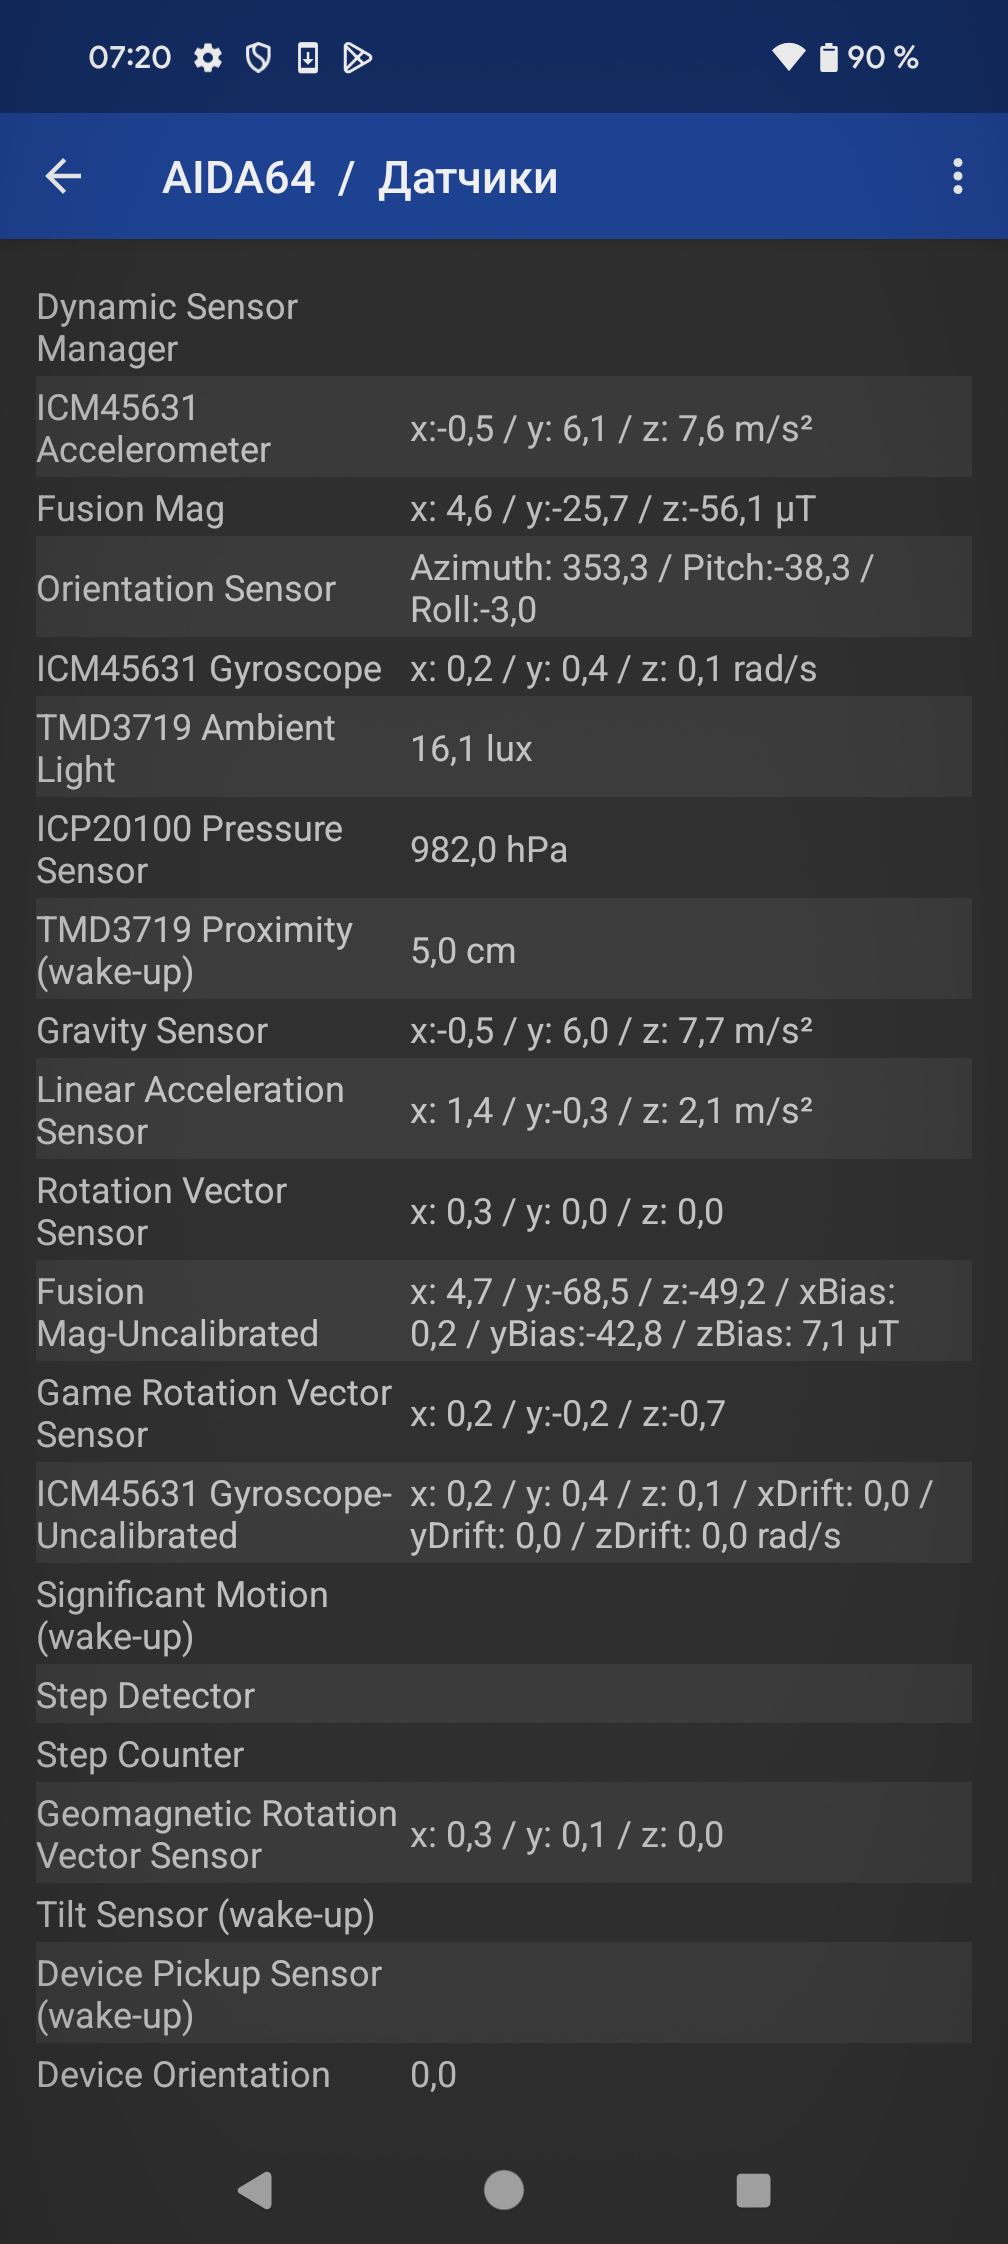Tap the battery icon in status bar
The height and width of the screenshot is (2244, 1008).
click(x=828, y=58)
